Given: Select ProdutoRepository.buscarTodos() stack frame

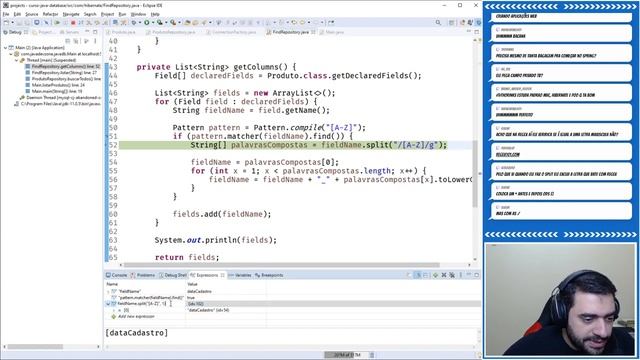Looking at the screenshot, I should click(63, 79).
